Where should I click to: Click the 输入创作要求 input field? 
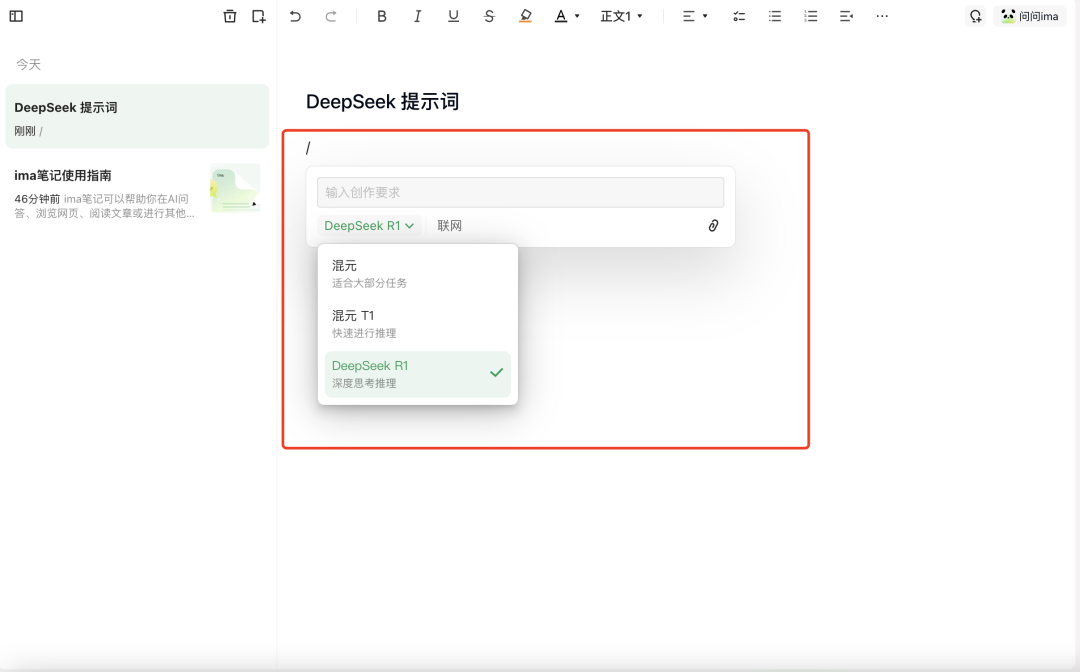pyautogui.click(x=520, y=192)
